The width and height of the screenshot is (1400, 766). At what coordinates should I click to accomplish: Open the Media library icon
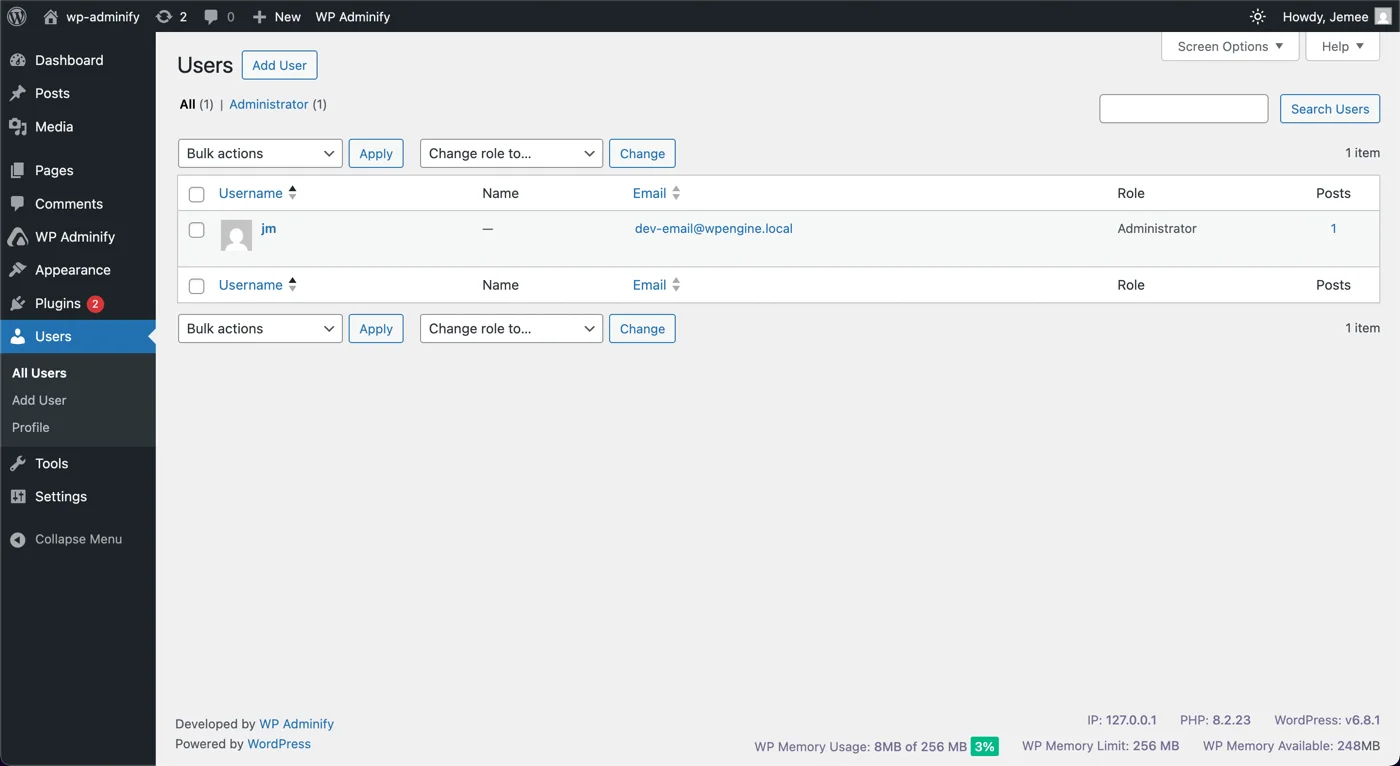click(17, 127)
